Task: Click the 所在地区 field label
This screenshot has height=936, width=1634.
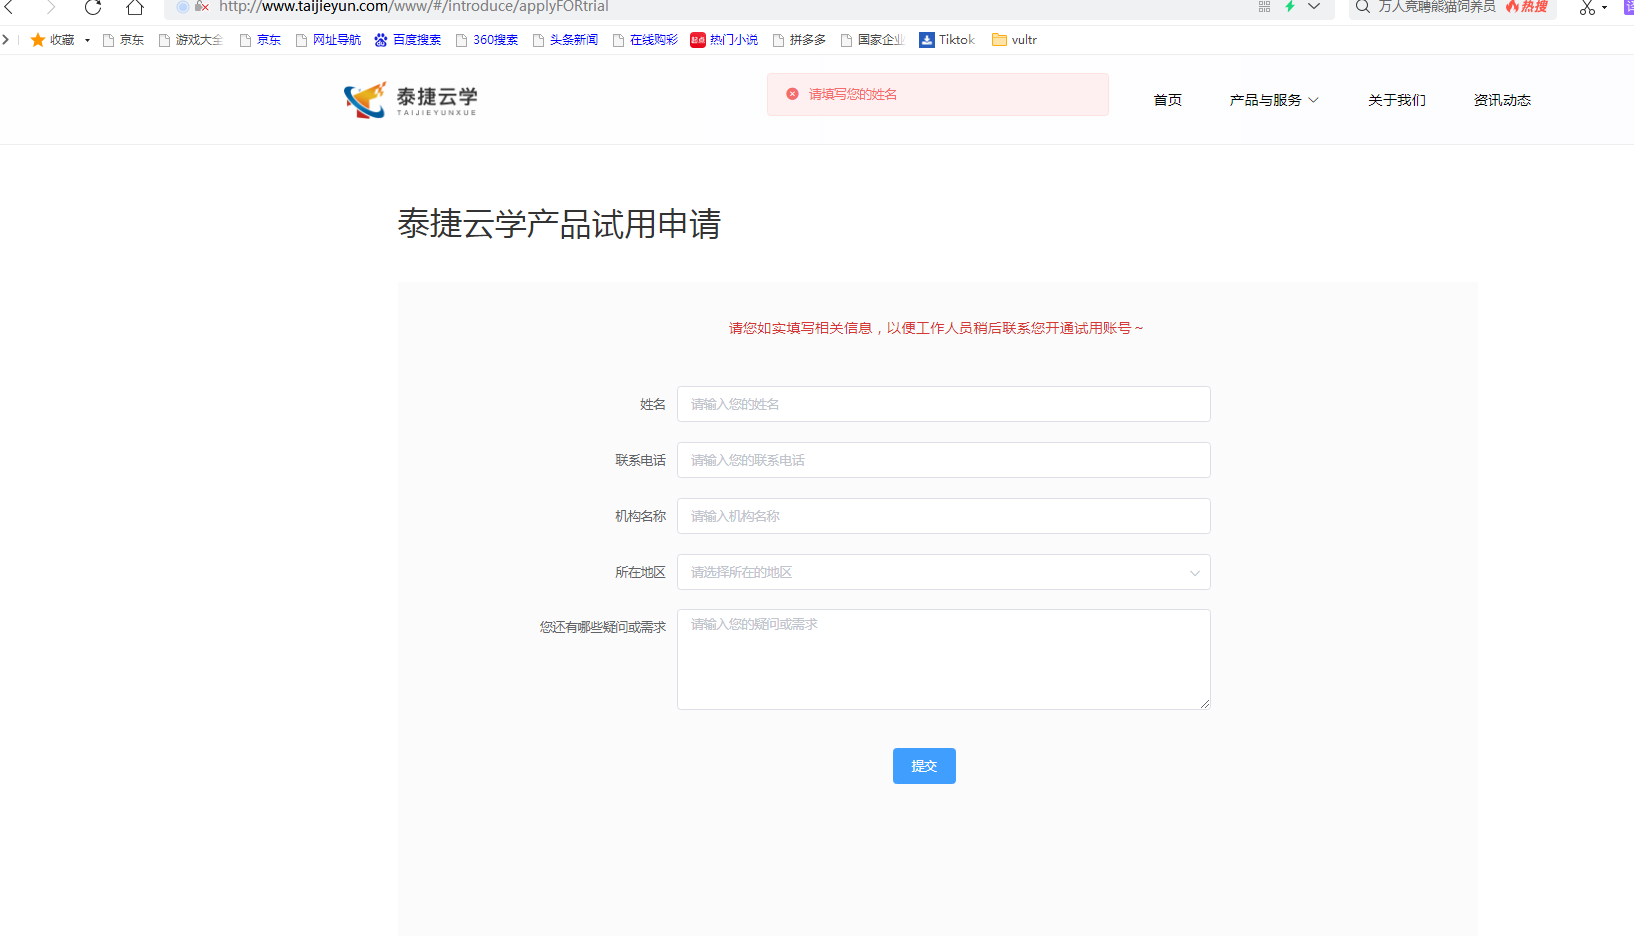Action: pos(640,572)
